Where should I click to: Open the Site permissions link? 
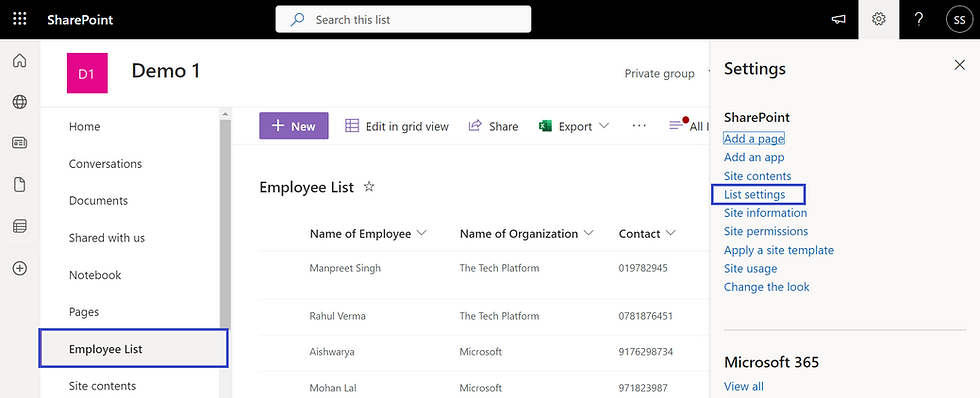click(x=766, y=231)
